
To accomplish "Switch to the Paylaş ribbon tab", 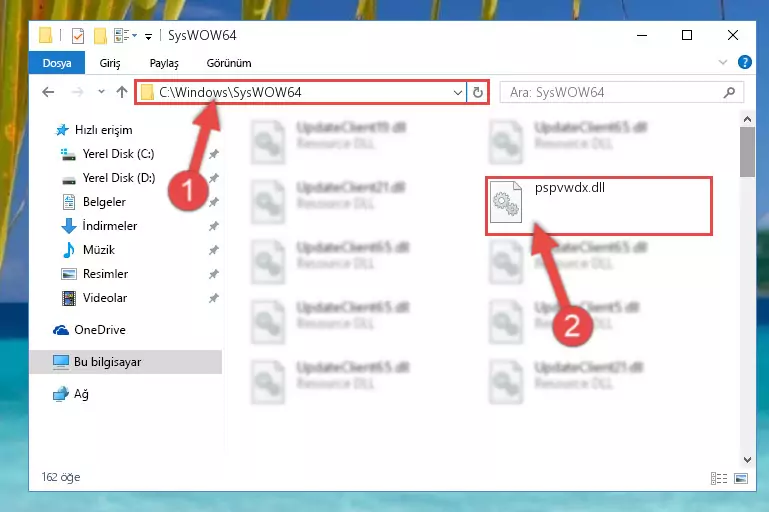I will [x=164, y=63].
